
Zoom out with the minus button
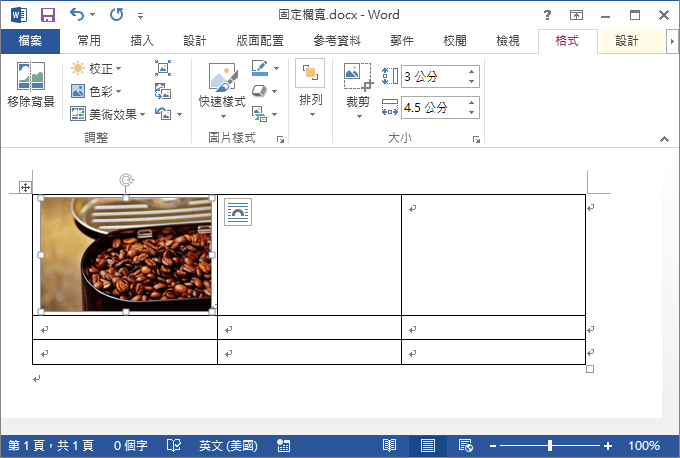493,446
